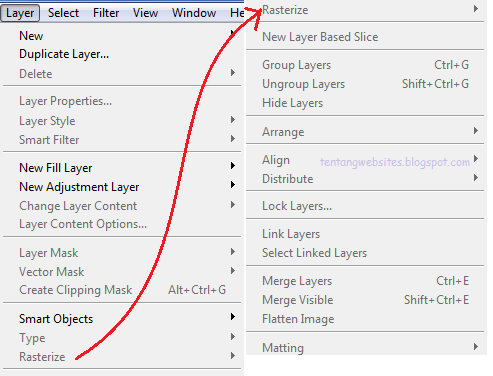The image size is (493, 376).
Task: Open the Smart Objects submenu
Action: click(x=122, y=319)
